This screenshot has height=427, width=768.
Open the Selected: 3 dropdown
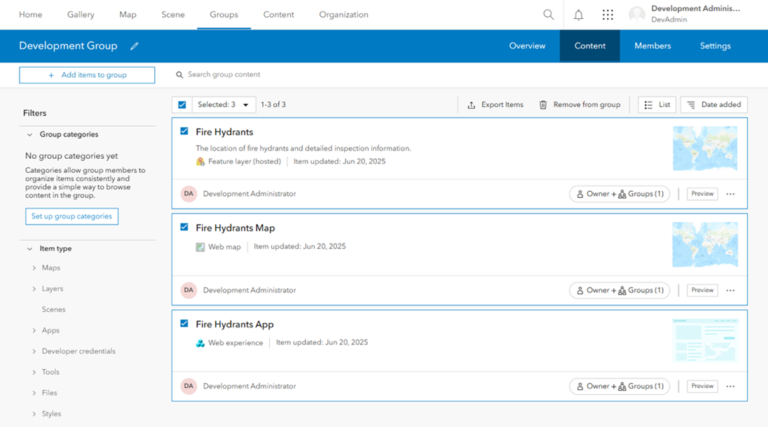[224, 105]
